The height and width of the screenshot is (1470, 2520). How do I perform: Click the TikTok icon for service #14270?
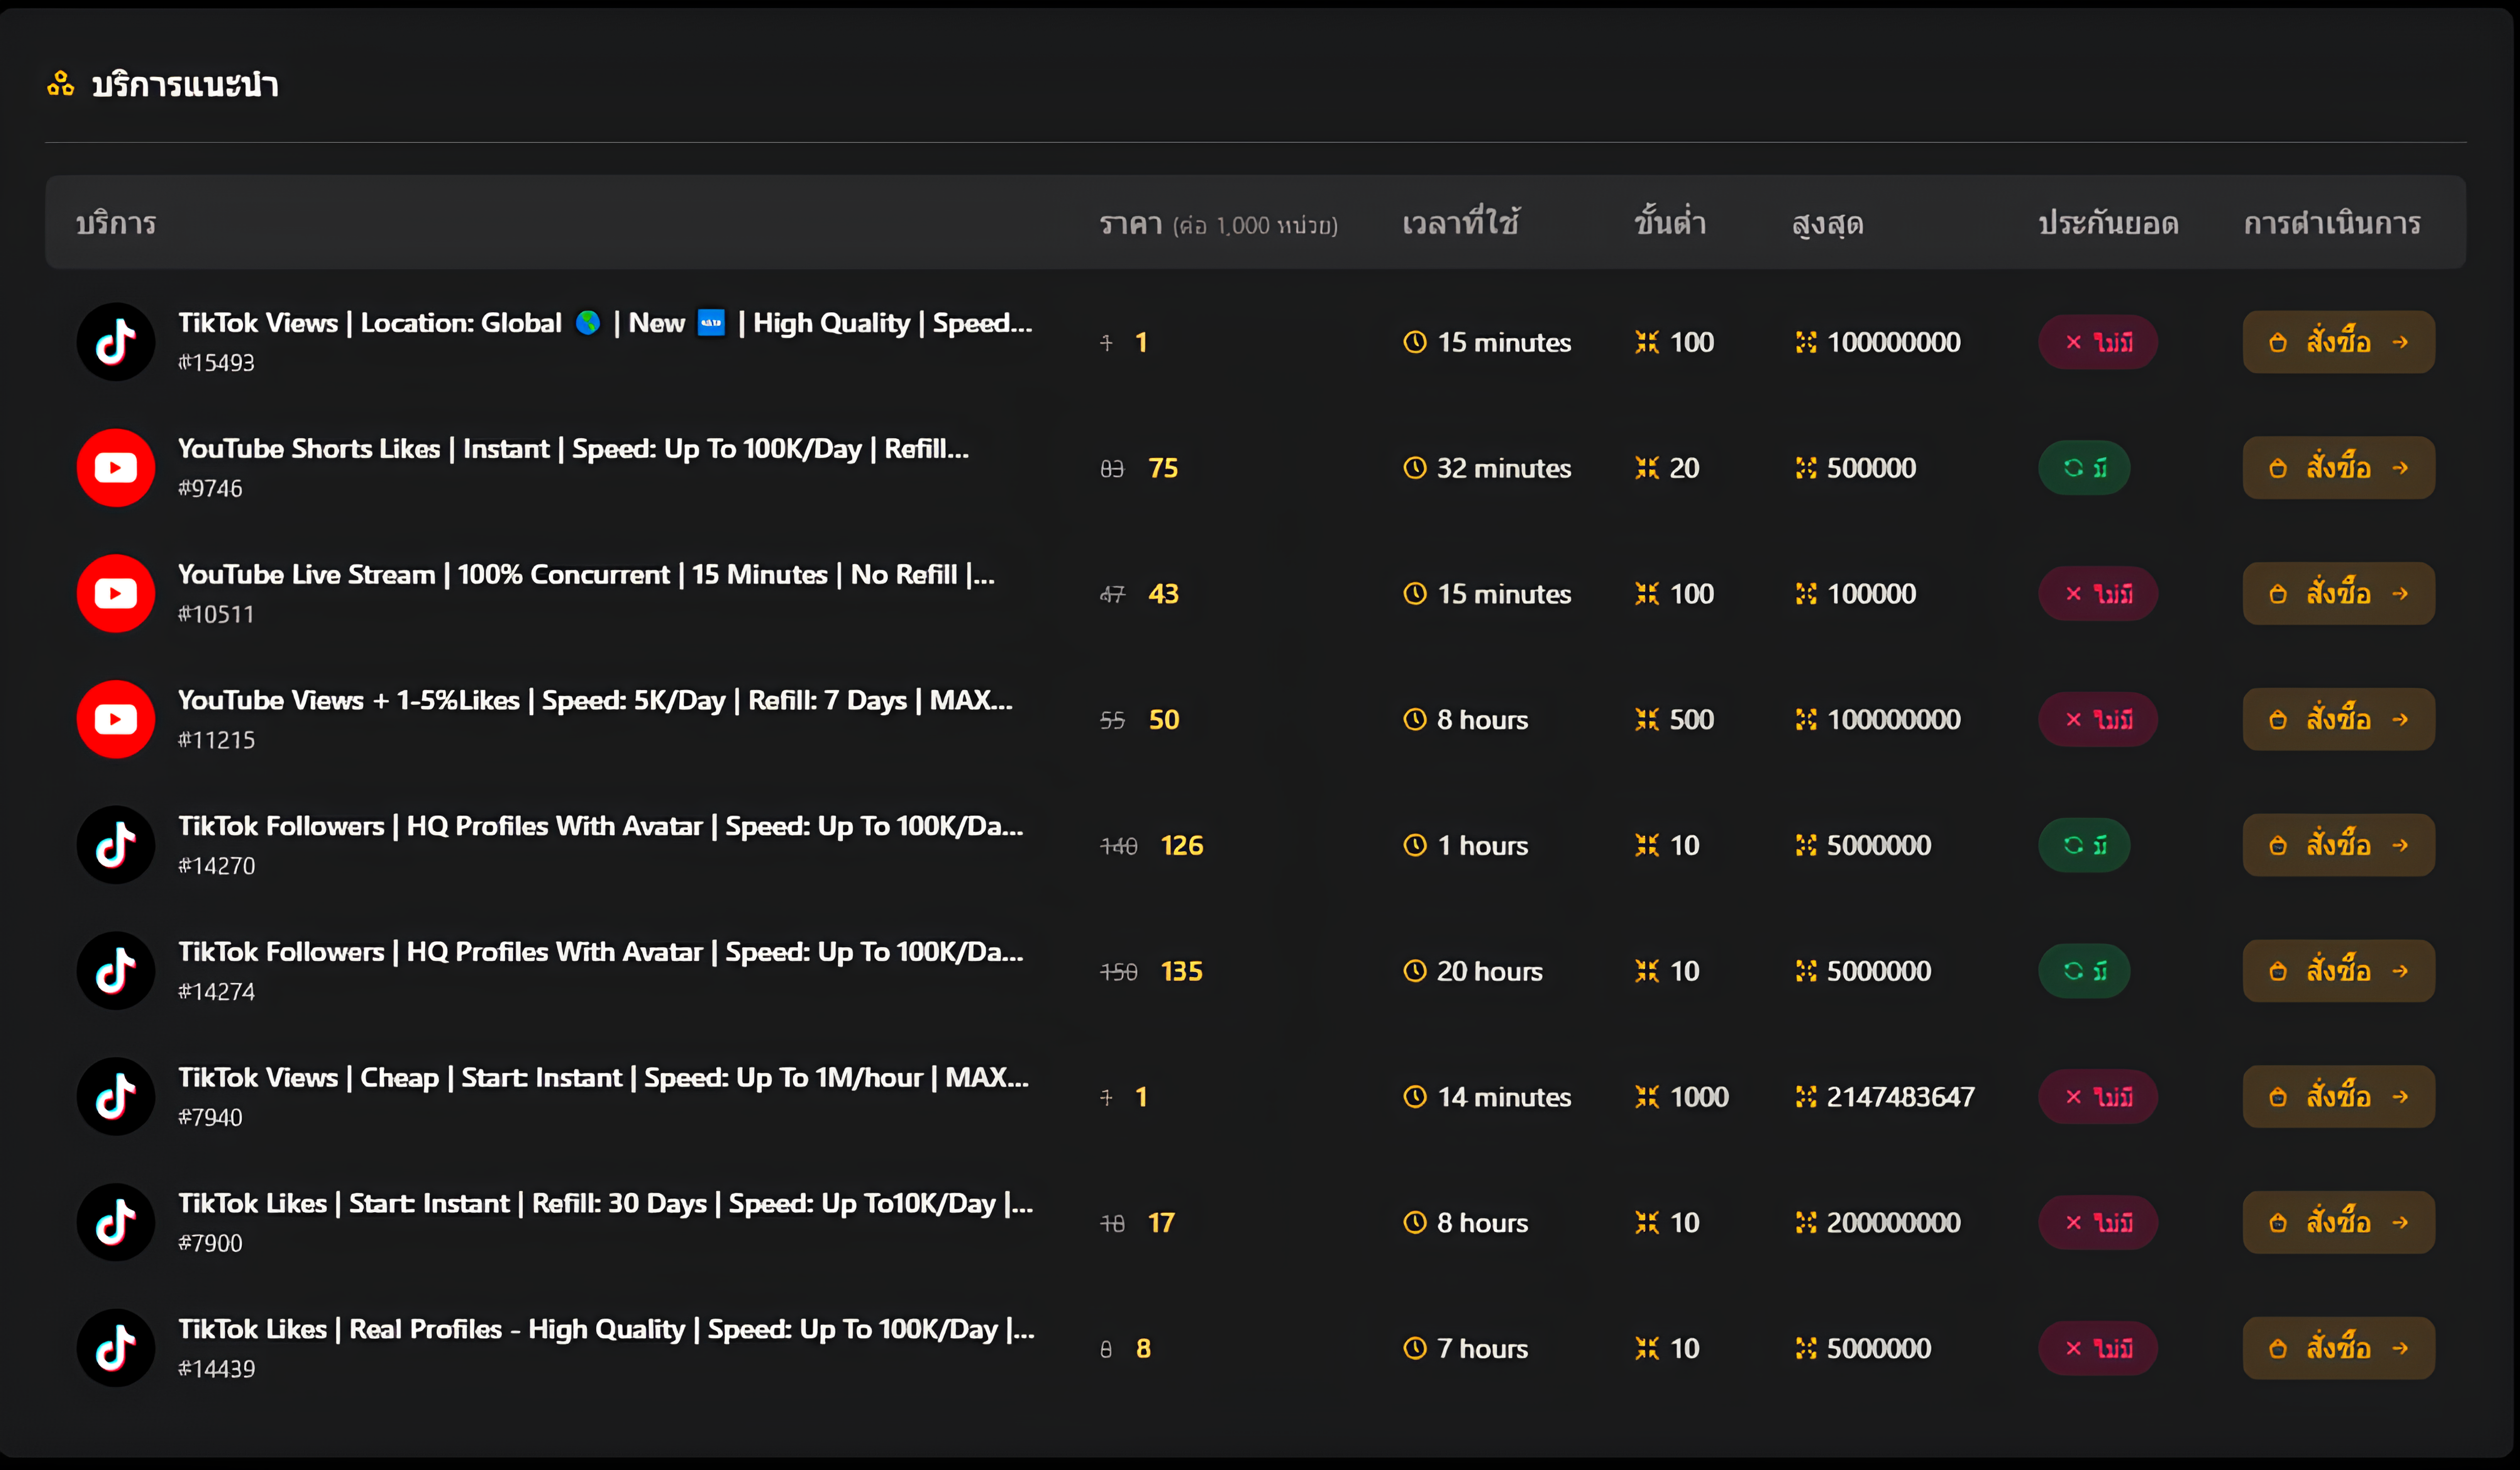click(x=116, y=845)
